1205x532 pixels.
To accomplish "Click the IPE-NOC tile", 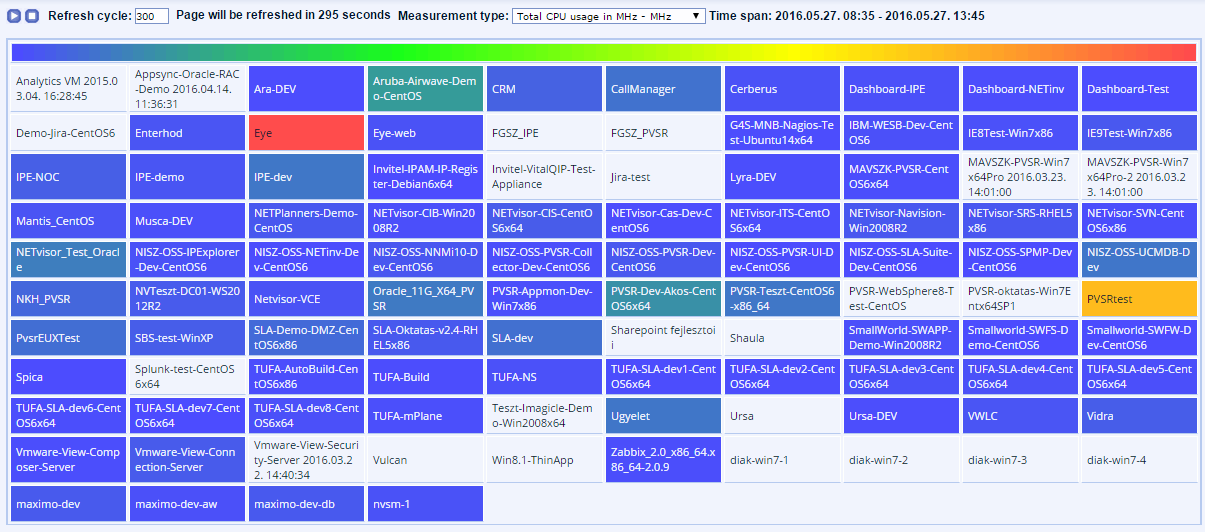I will click(x=67, y=176).
